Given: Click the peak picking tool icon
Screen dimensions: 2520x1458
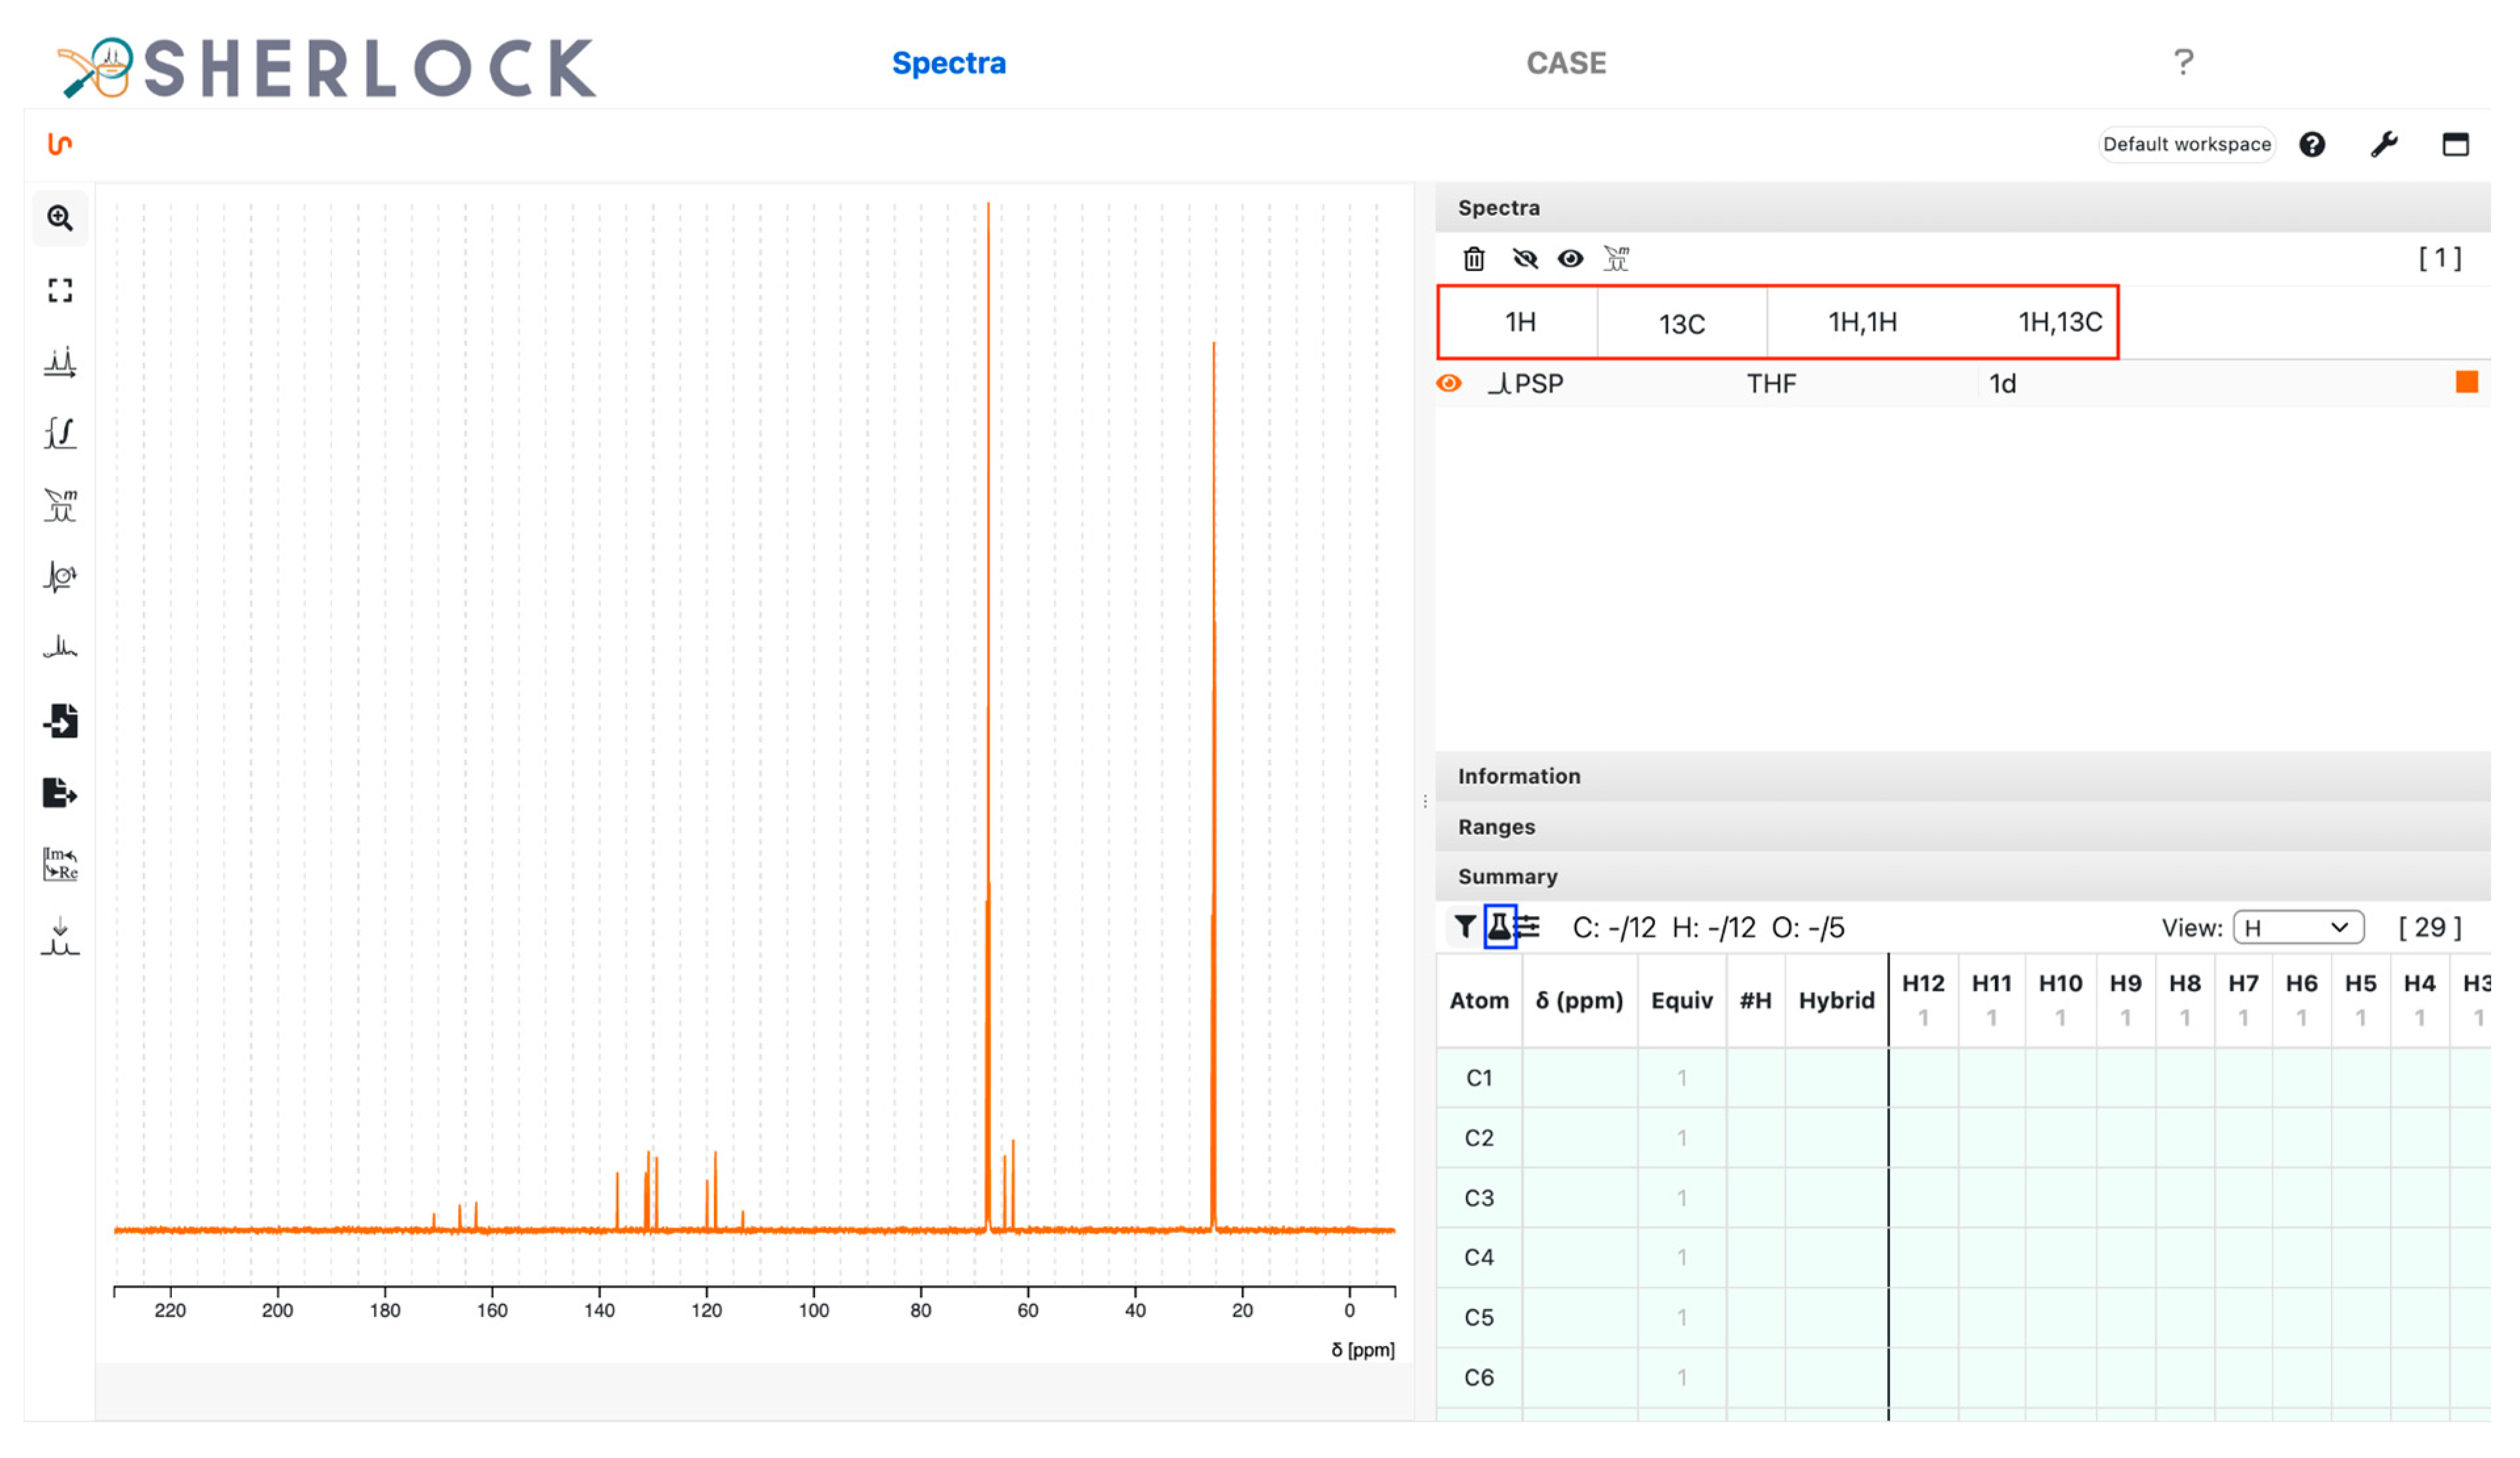Looking at the screenshot, I should pos(60,362).
